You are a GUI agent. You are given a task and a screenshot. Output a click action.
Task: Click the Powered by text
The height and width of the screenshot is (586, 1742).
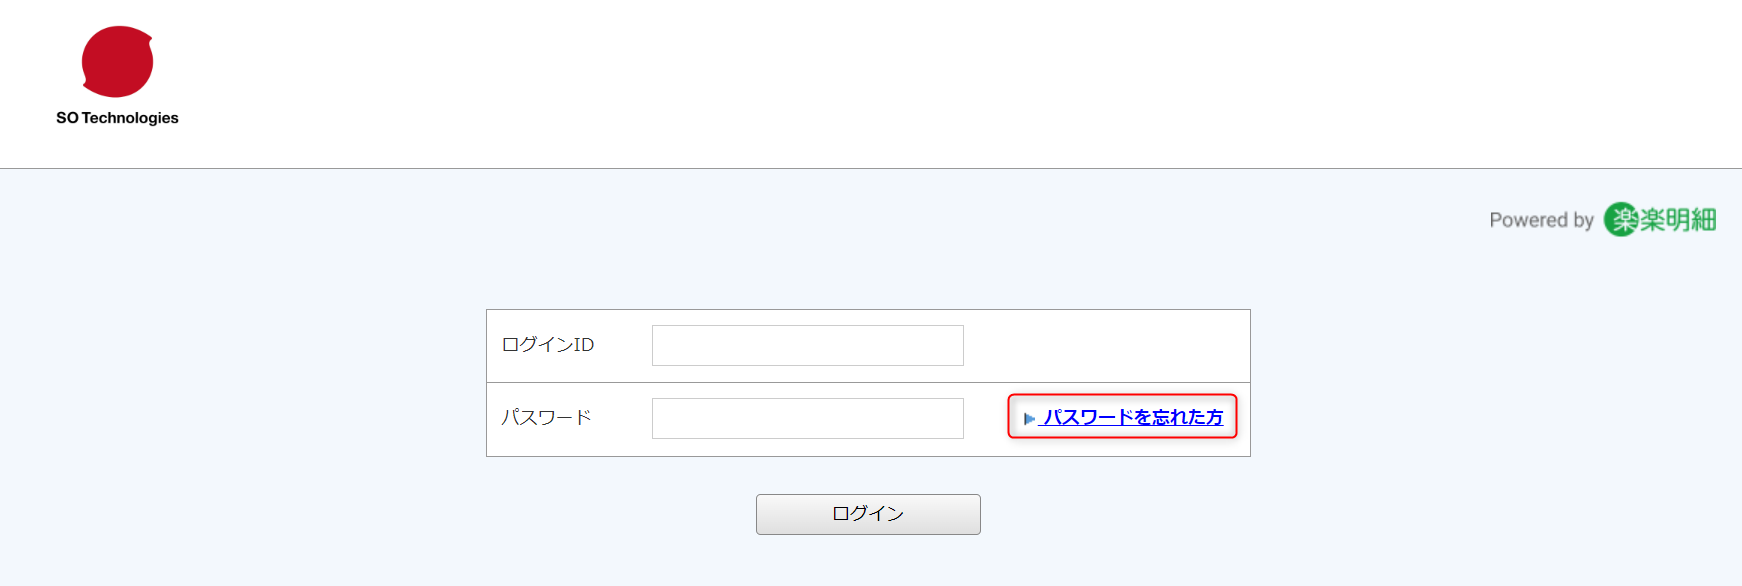coord(1541,220)
